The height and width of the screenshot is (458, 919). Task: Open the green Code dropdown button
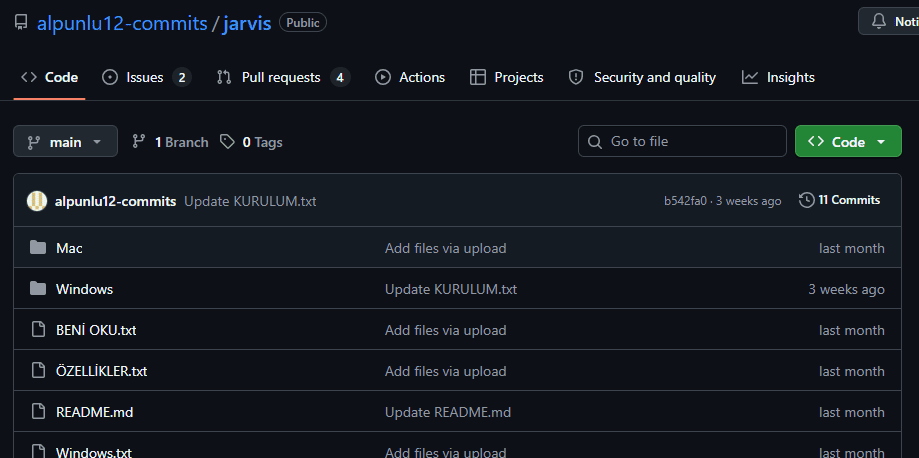tap(848, 141)
